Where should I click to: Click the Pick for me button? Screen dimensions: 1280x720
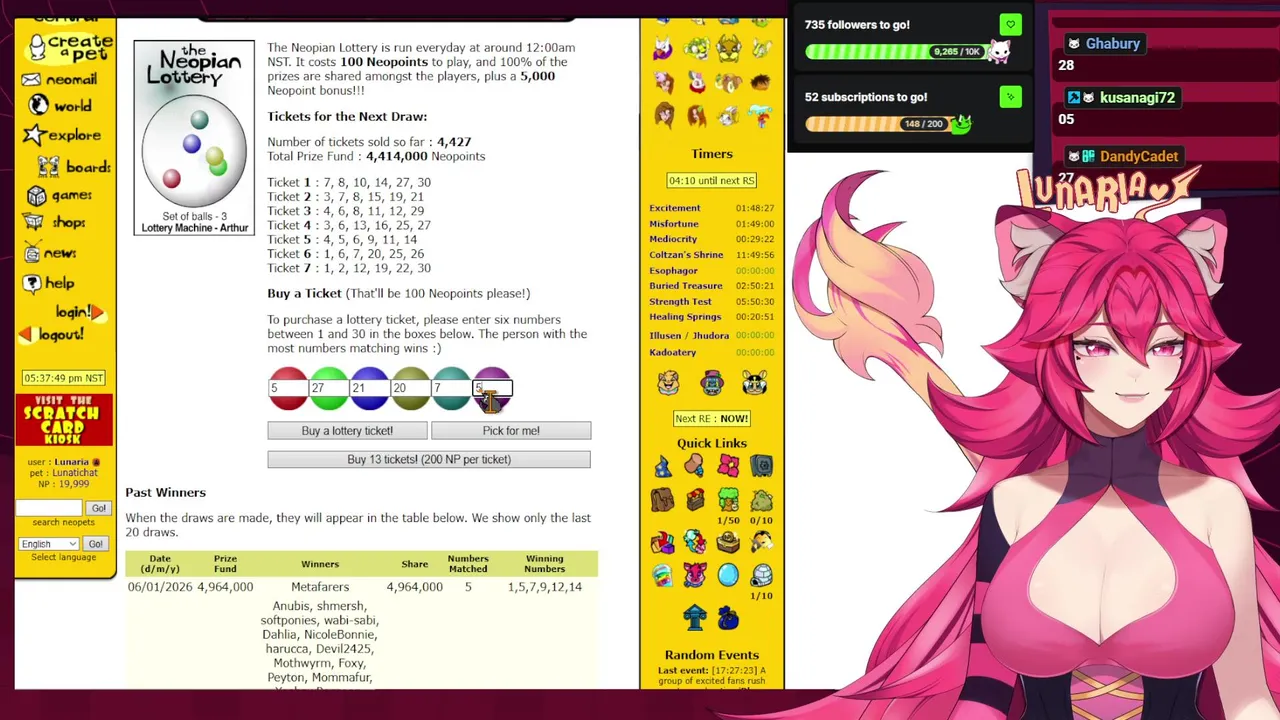click(511, 431)
